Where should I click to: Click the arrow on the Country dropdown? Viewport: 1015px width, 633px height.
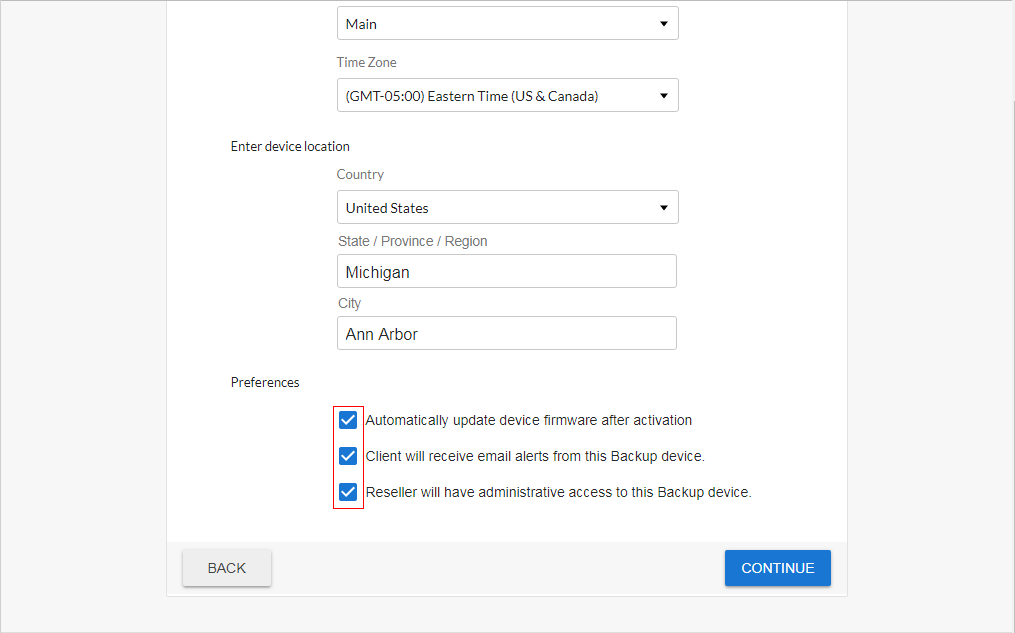[664, 208]
